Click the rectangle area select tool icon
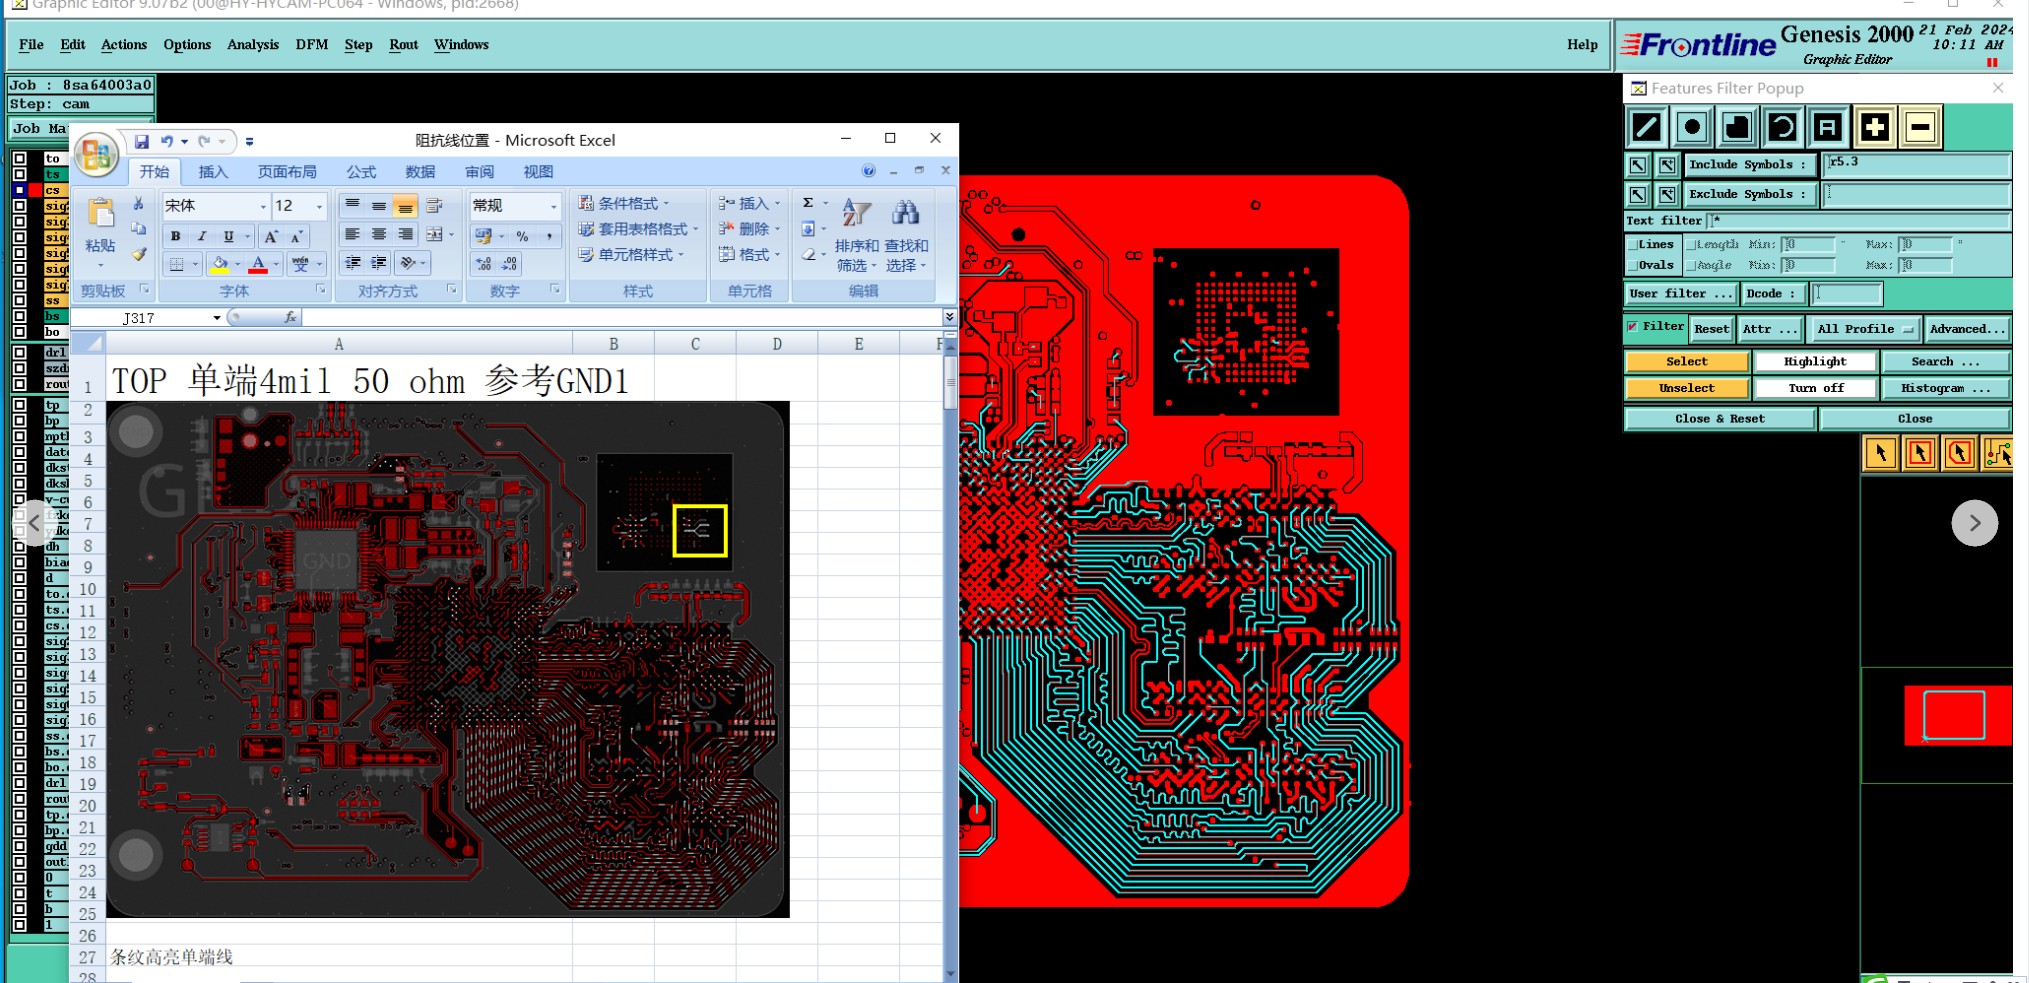Screen dimensions: 2029x983 [x=1920, y=453]
